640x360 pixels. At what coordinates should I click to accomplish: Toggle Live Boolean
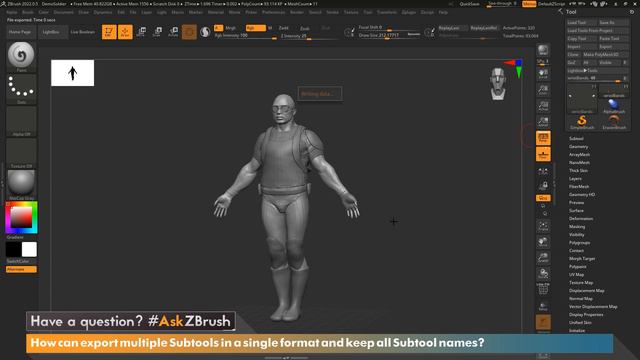(x=82, y=32)
